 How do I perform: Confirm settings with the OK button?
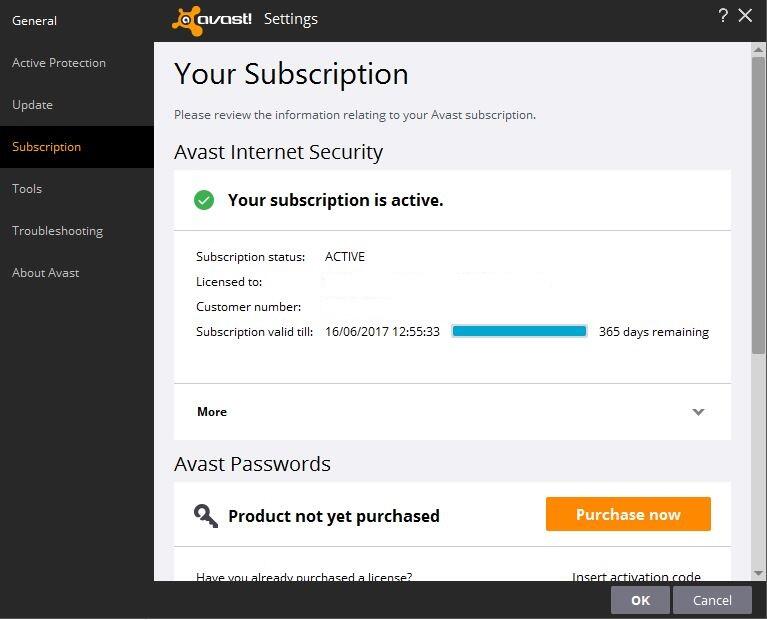click(640, 600)
